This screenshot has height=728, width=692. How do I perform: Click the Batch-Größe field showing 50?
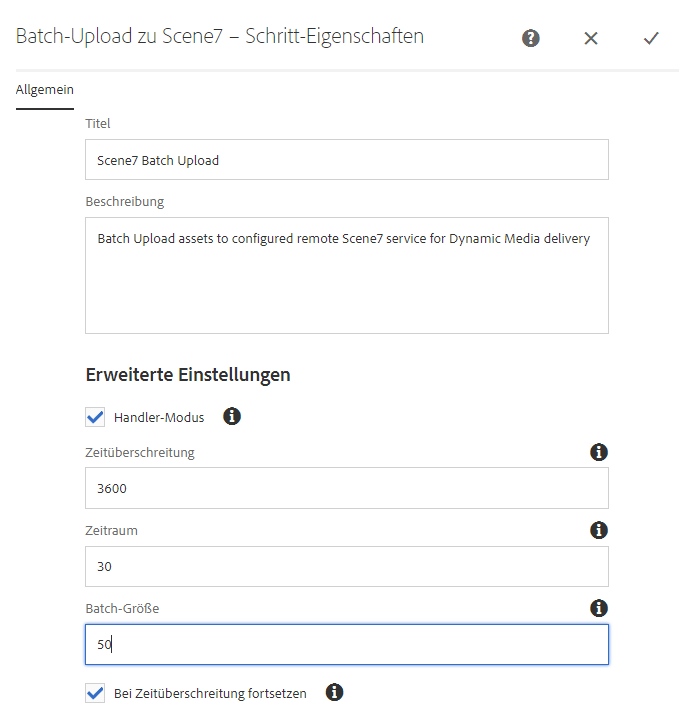(346, 644)
